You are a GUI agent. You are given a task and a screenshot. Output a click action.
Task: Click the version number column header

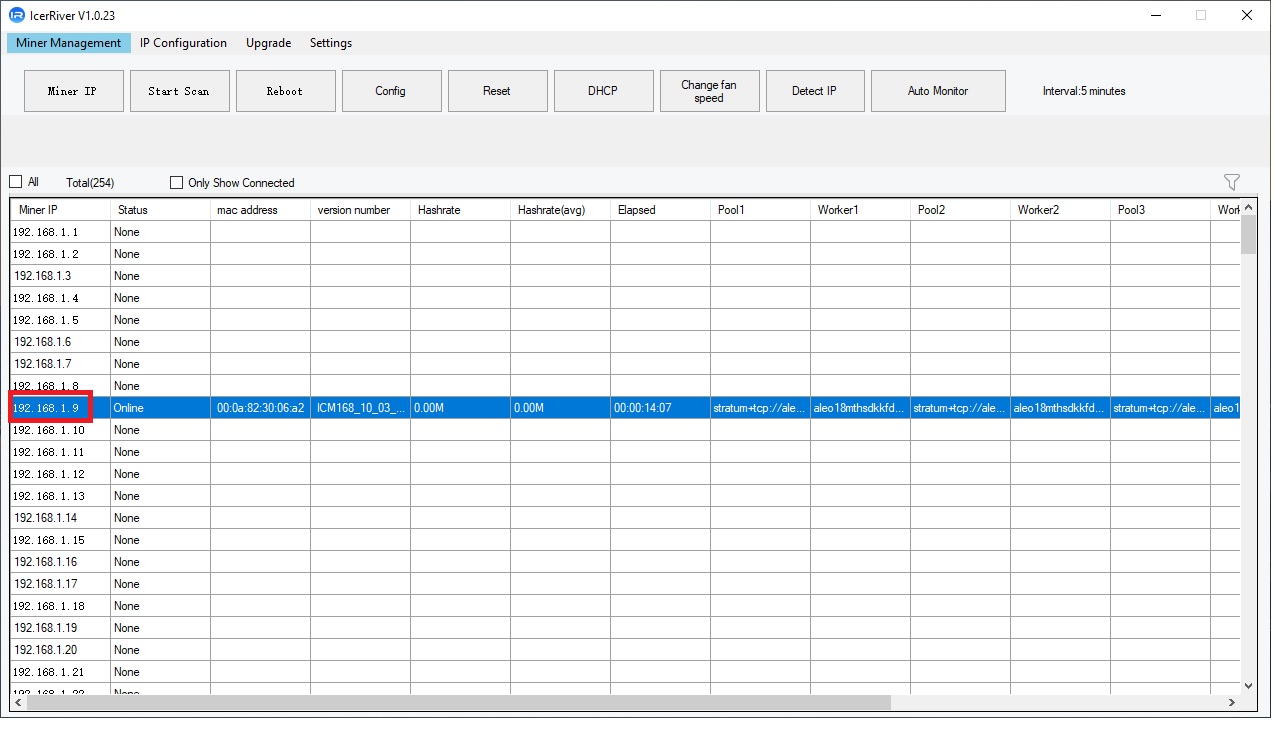361,210
